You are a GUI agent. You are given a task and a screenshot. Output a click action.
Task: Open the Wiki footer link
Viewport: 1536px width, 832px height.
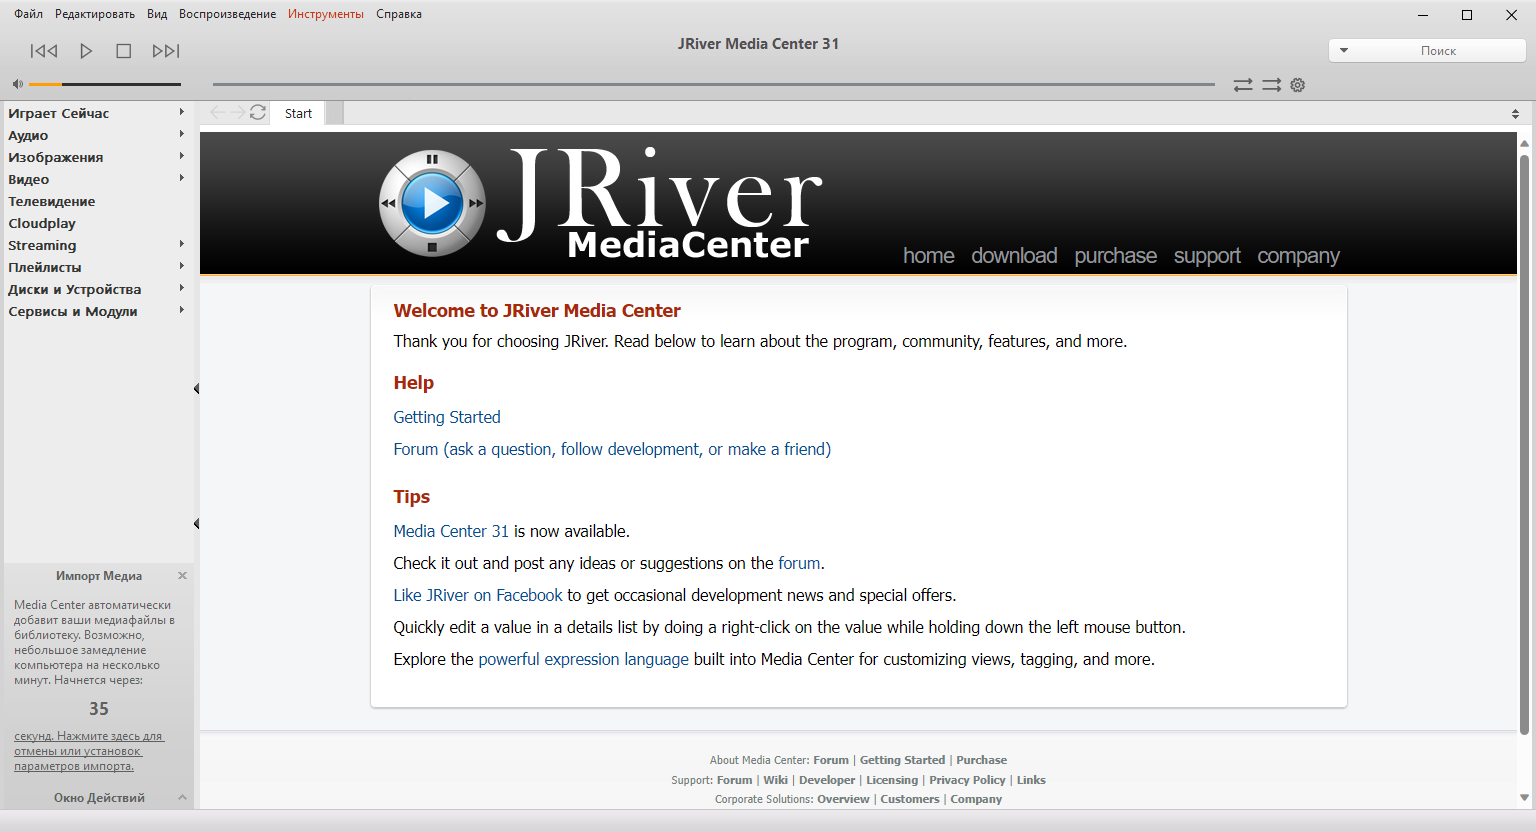coord(776,780)
